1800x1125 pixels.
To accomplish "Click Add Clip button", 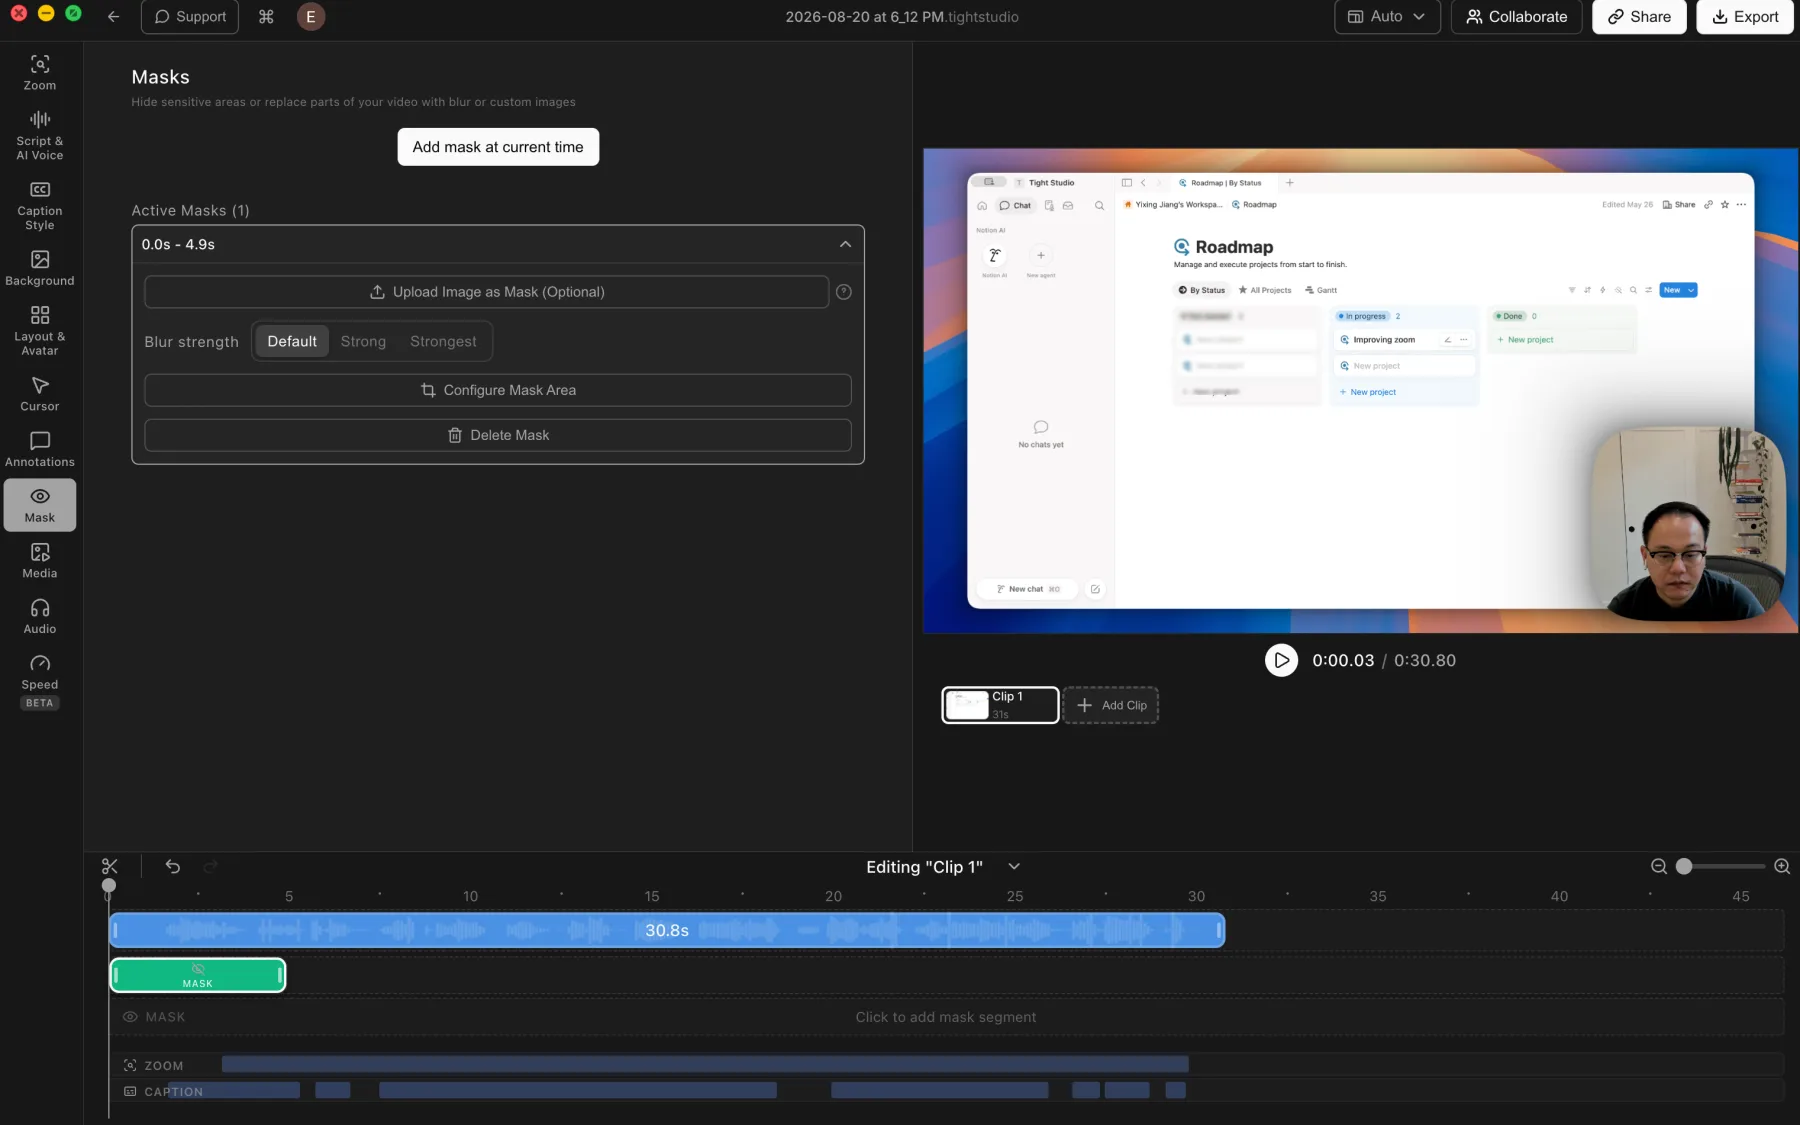I will coord(1111,705).
